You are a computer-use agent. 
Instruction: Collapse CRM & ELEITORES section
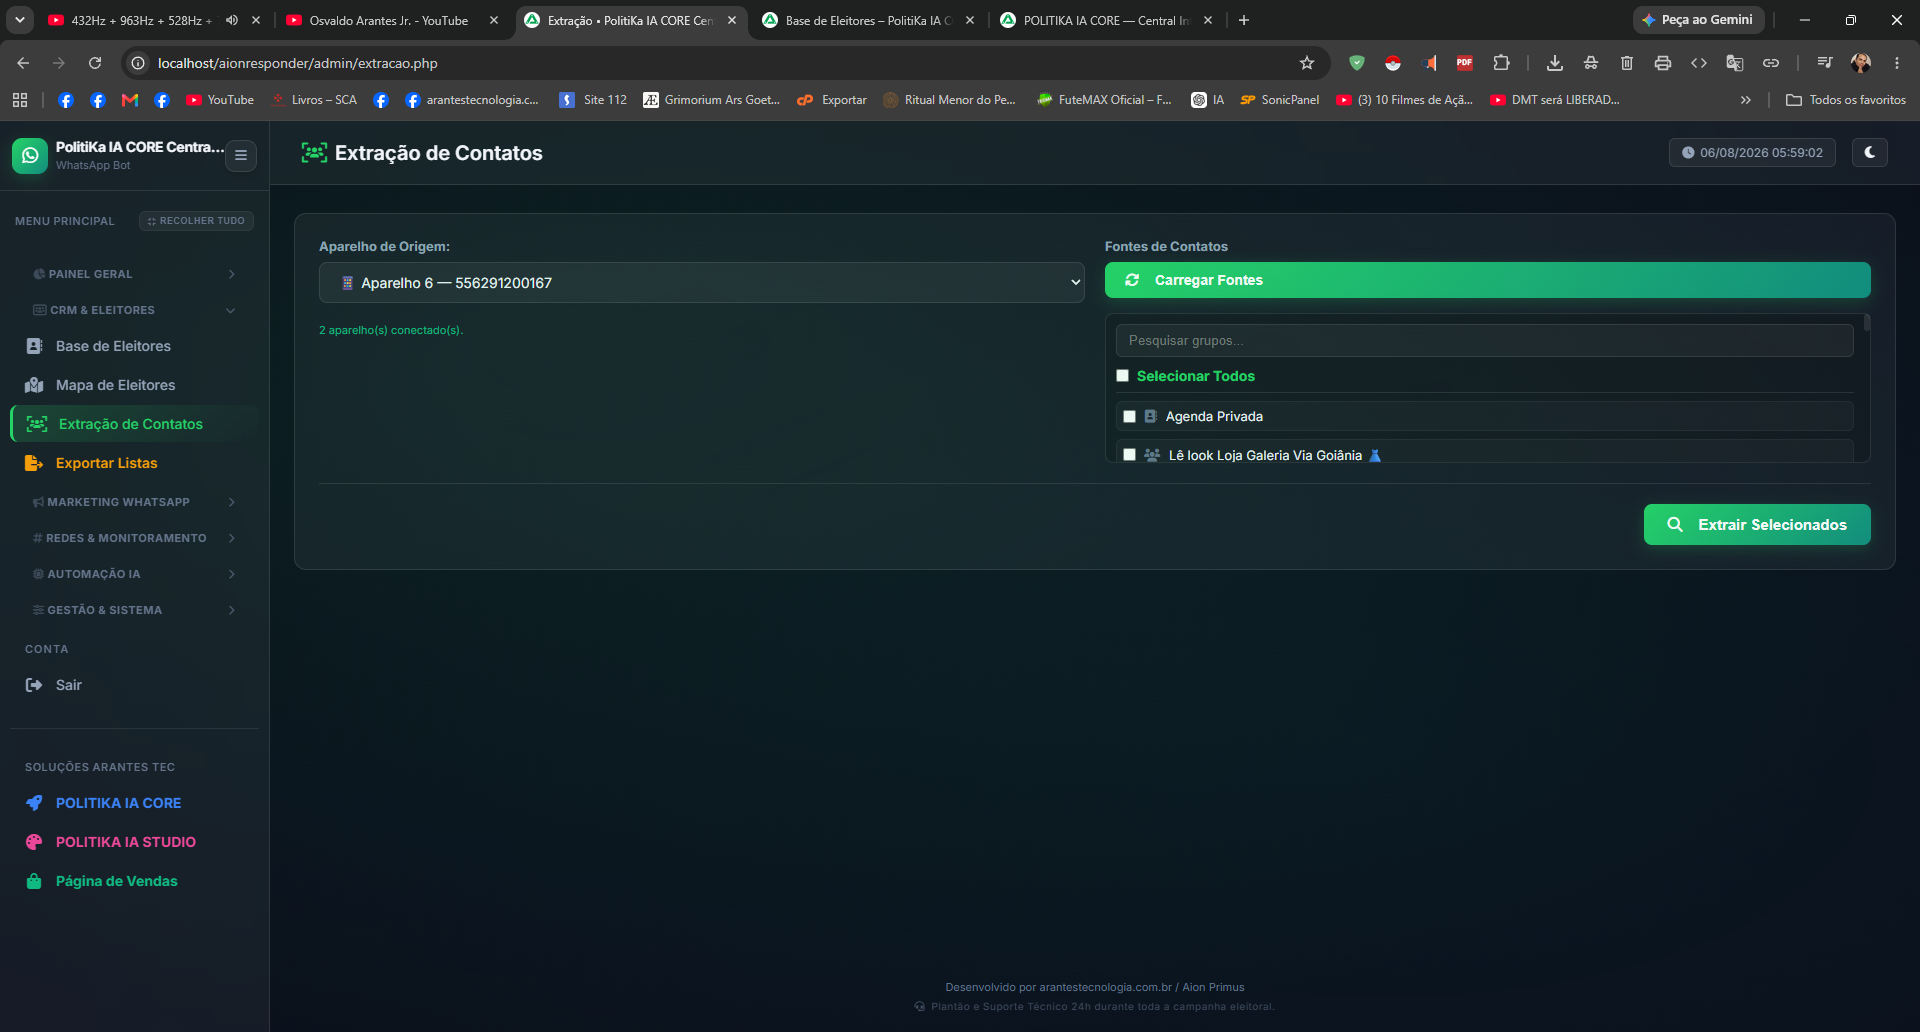point(133,310)
